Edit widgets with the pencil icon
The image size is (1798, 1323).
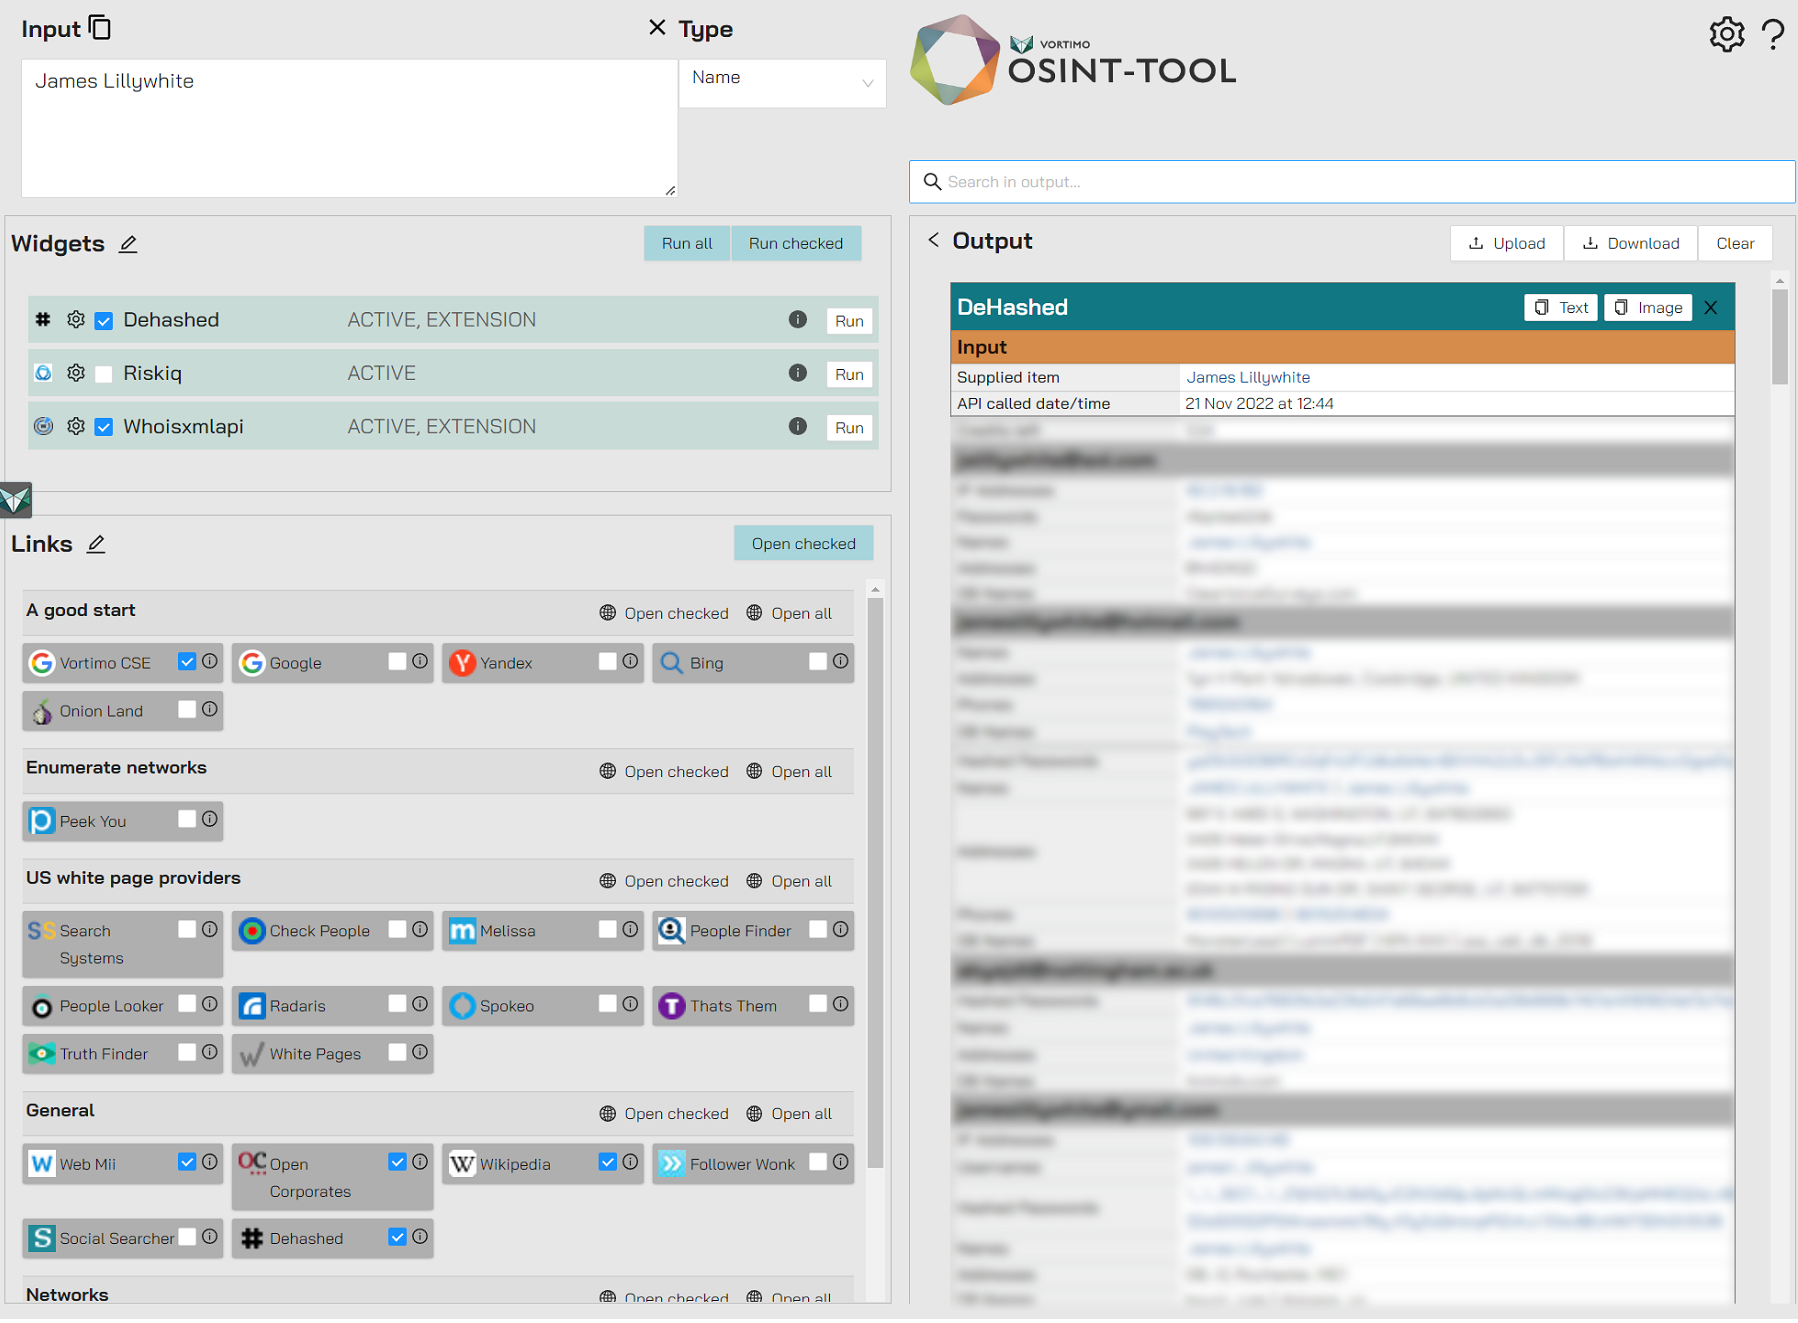[128, 244]
